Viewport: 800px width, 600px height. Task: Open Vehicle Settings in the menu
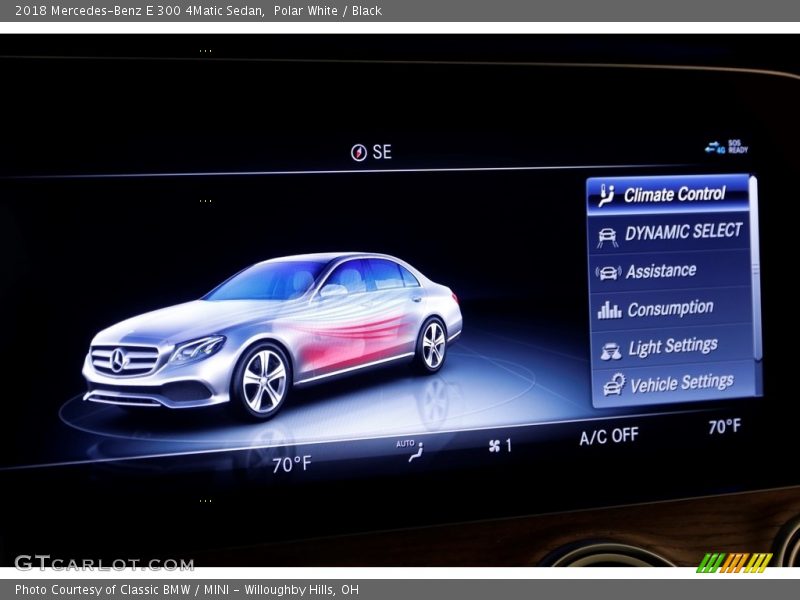[x=673, y=384]
